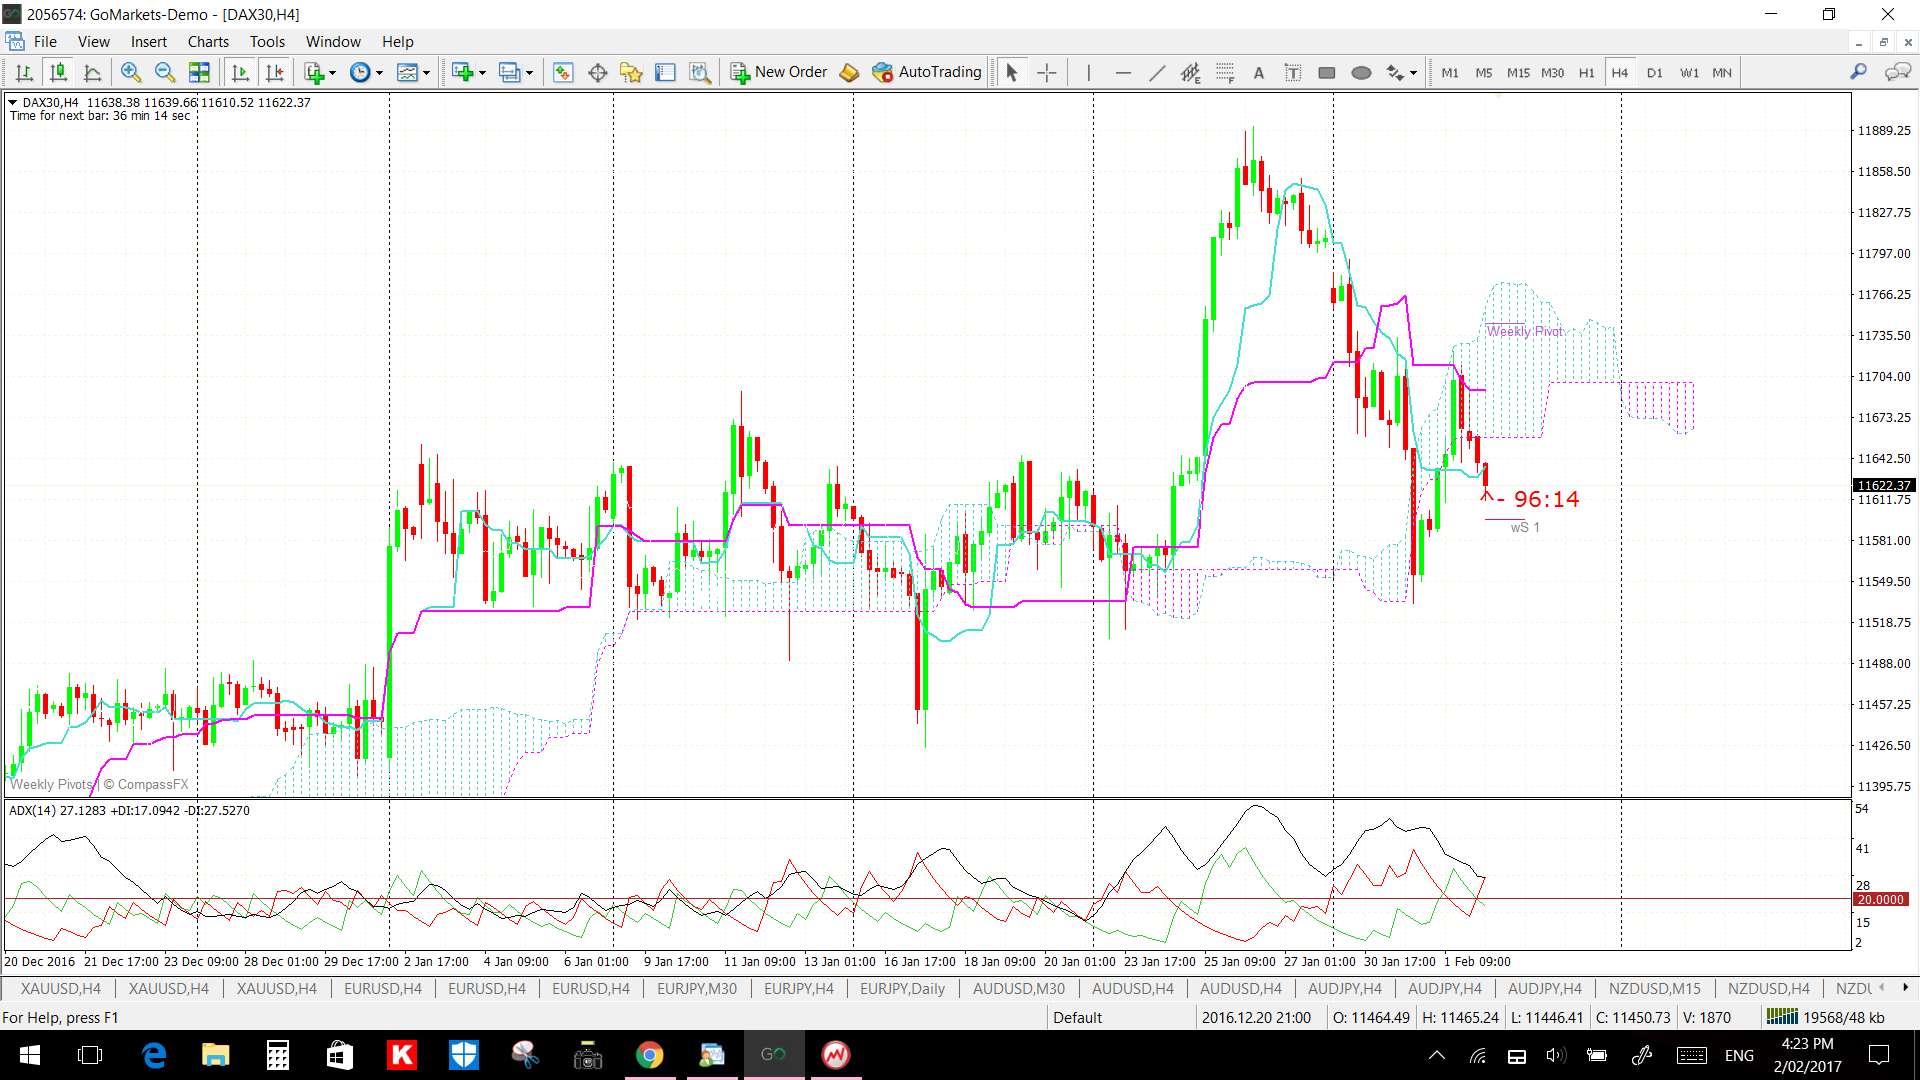Viewport: 1920px width, 1080px height.
Task: Switch to MN monthly timeframe
Action: [1722, 72]
